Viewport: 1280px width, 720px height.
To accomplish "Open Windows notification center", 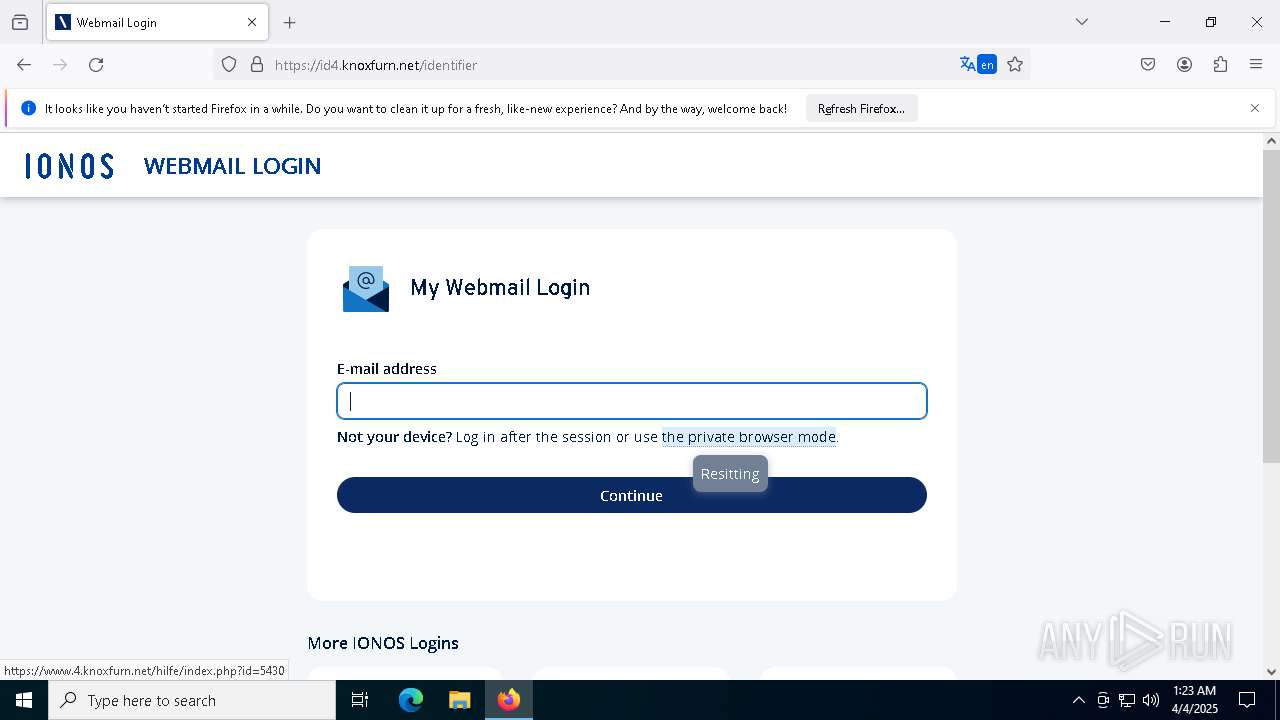I will click(1247, 700).
